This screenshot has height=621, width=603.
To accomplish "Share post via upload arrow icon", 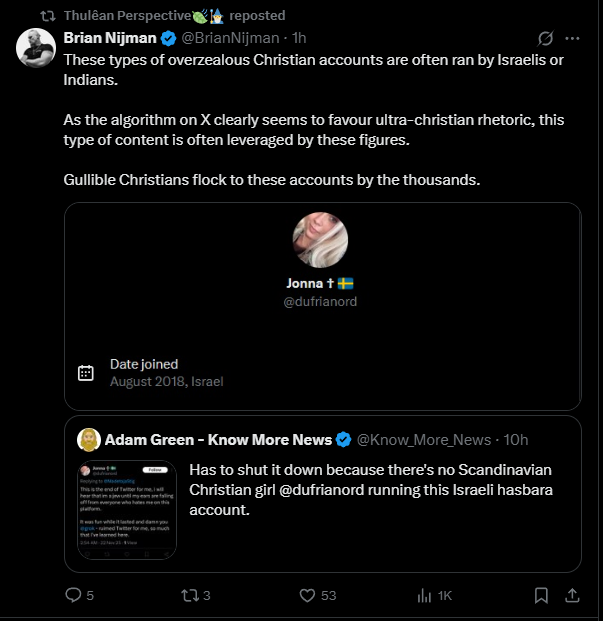I will pos(572,595).
